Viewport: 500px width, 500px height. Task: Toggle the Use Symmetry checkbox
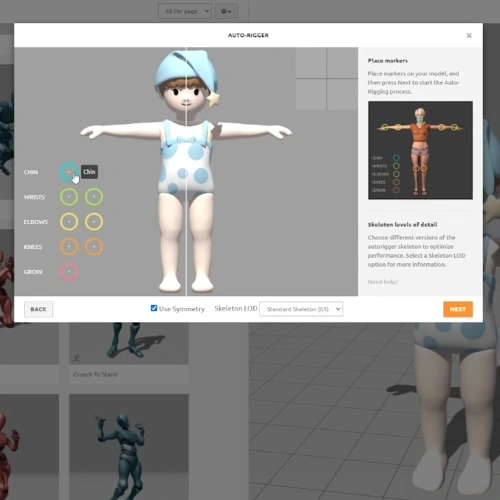click(154, 308)
